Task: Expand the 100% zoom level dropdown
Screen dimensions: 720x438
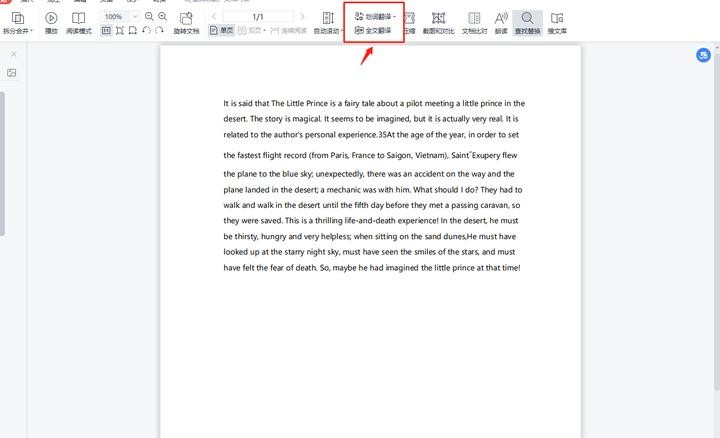Action: [135, 17]
